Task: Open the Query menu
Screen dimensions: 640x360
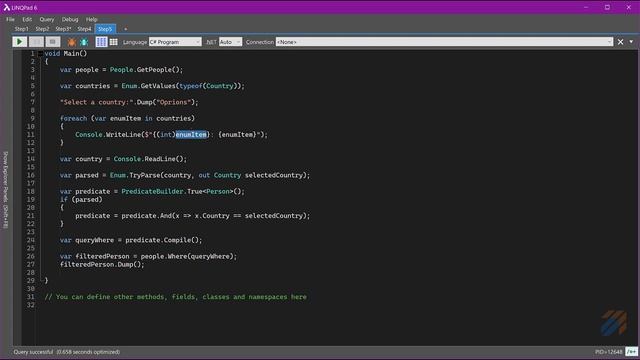Action: pos(47,19)
